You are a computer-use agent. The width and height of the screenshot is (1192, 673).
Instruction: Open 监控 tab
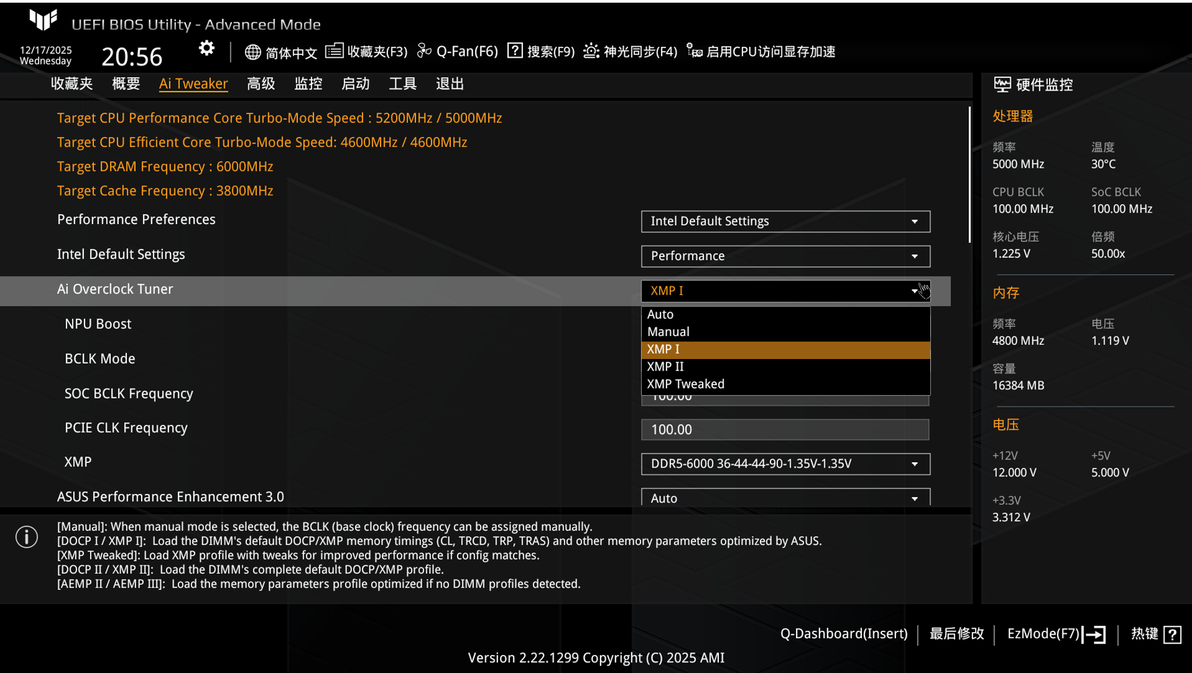308,84
